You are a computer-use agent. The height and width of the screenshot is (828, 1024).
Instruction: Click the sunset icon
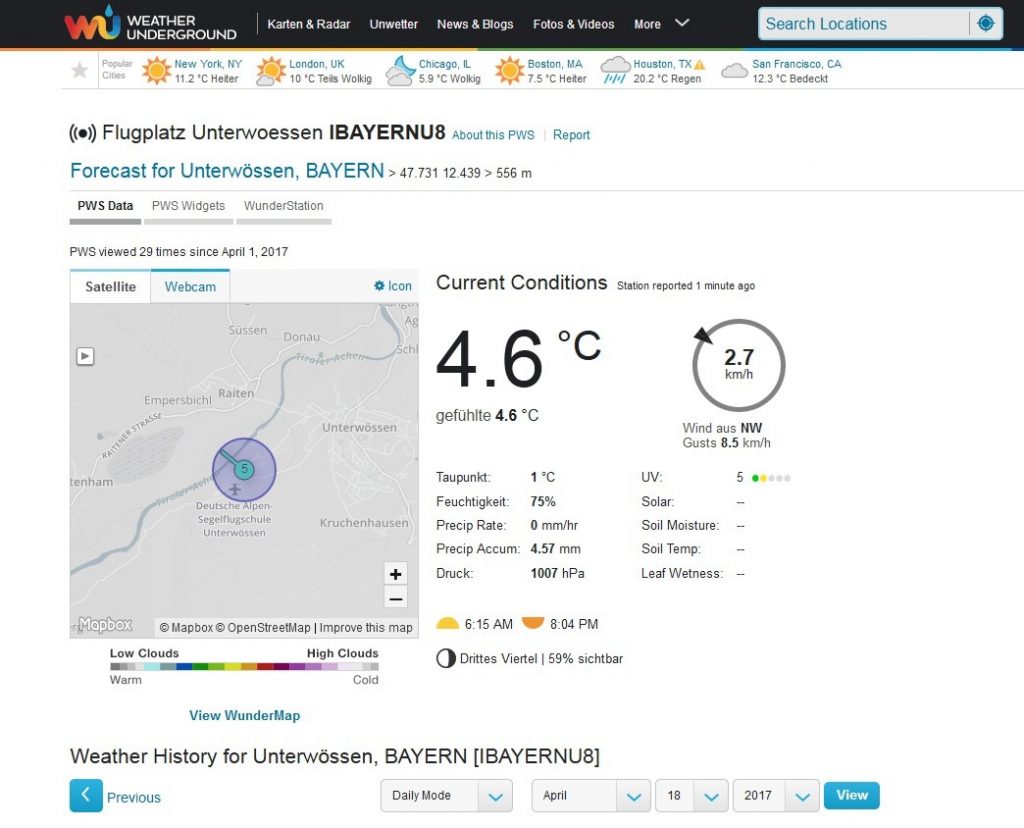[x=533, y=622]
